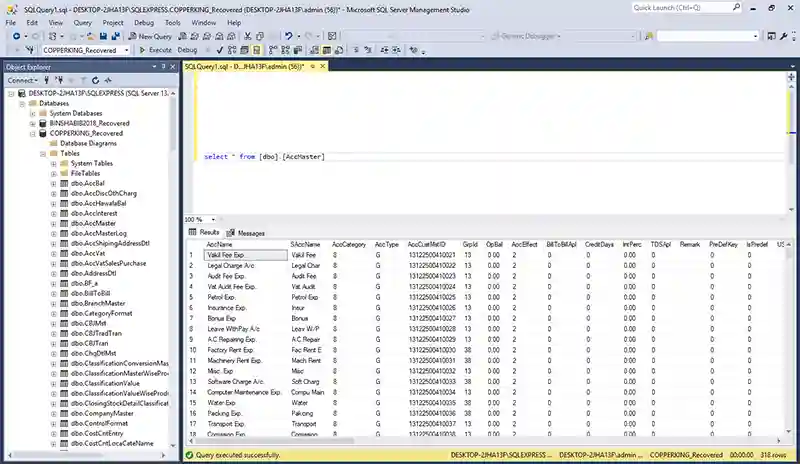Toggle Include Live Query Statistics icon
Screen dimensions: 800x464
(285, 50)
